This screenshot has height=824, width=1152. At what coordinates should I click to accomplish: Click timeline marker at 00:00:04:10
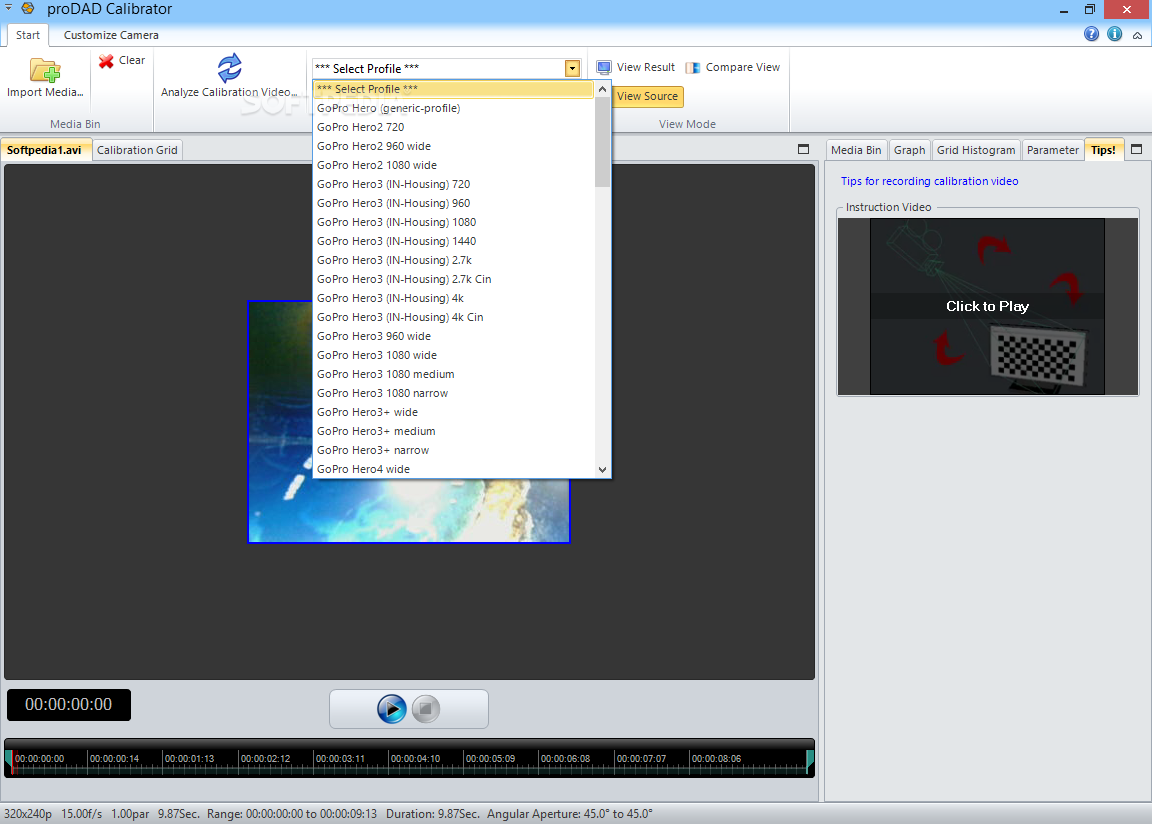coord(417,759)
